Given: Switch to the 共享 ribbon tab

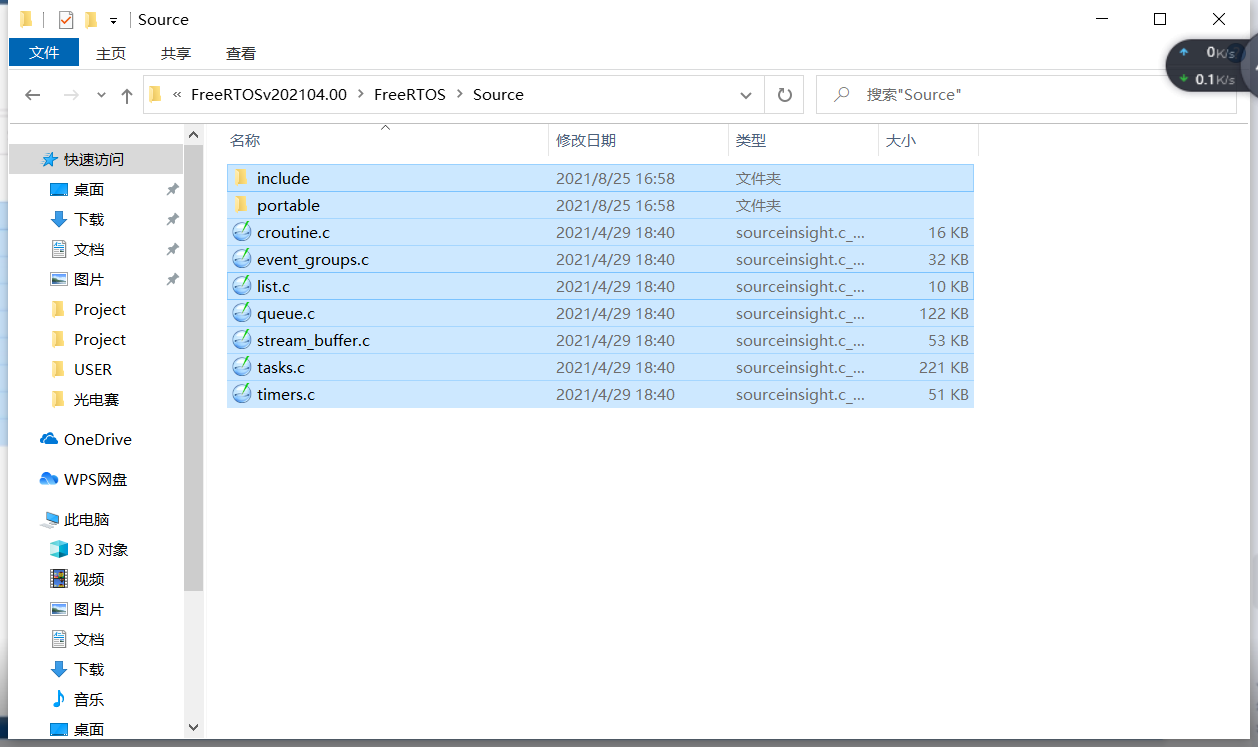Looking at the screenshot, I should pos(176,53).
